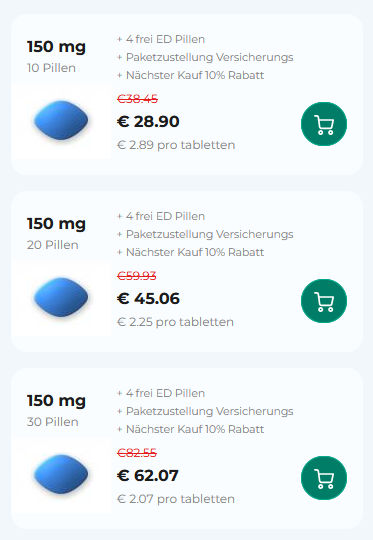
Task: Add 10 Pillen package to cart
Action: pos(324,124)
